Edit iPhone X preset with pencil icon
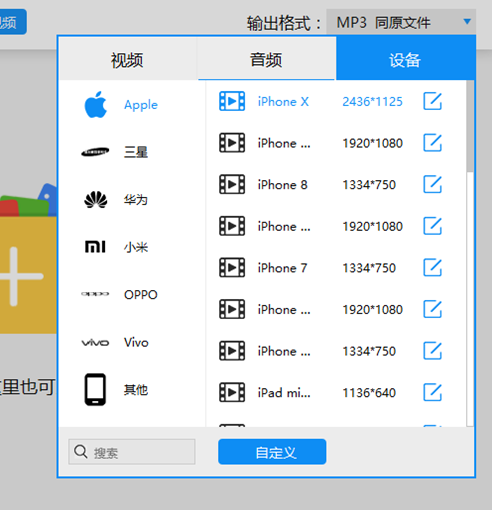492x510 pixels. pyautogui.click(x=433, y=101)
